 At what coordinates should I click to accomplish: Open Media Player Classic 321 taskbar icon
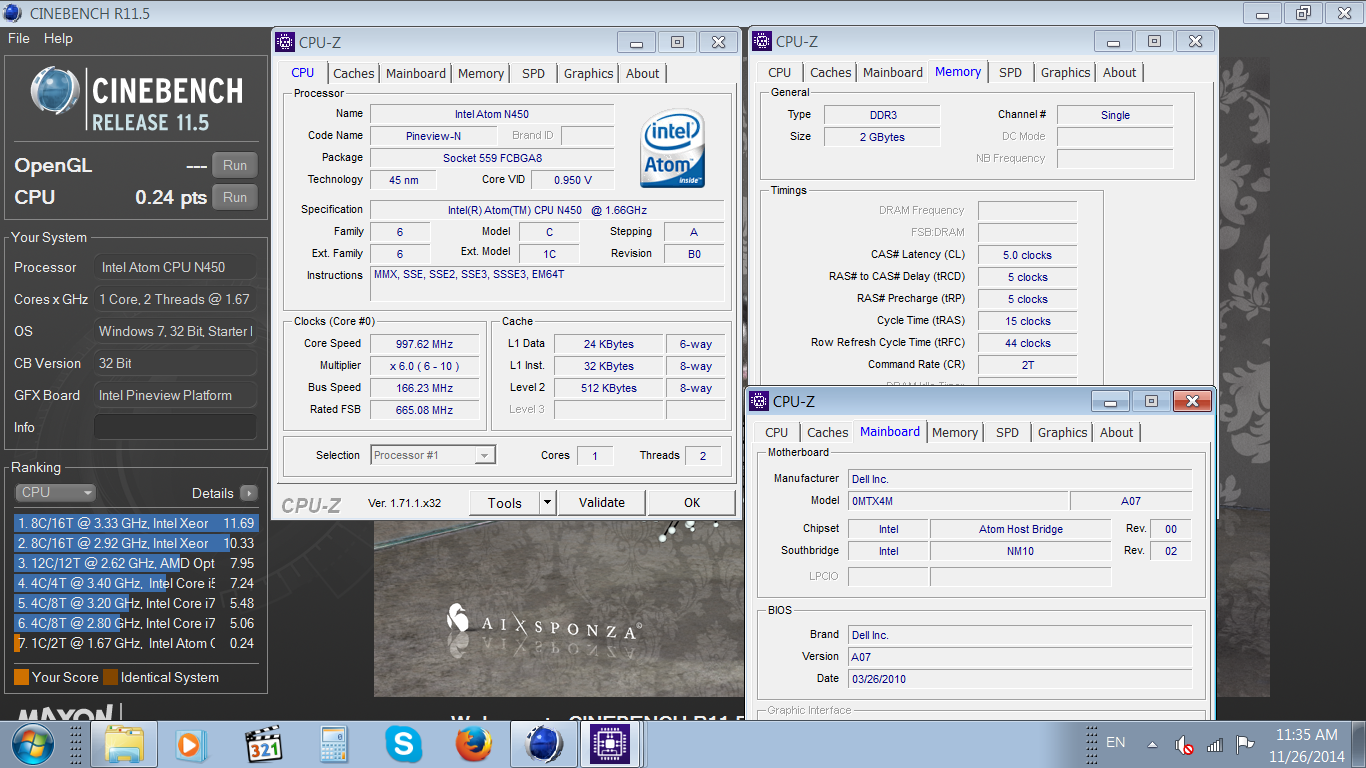pyautogui.click(x=264, y=744)
